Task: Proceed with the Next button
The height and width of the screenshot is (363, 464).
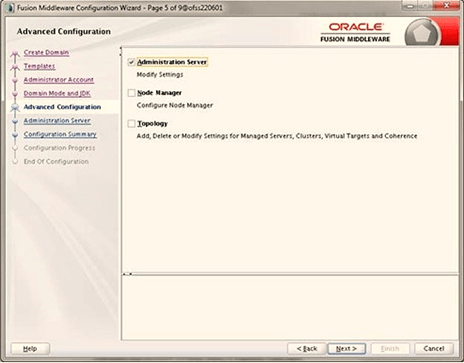Action: [346, 349]
